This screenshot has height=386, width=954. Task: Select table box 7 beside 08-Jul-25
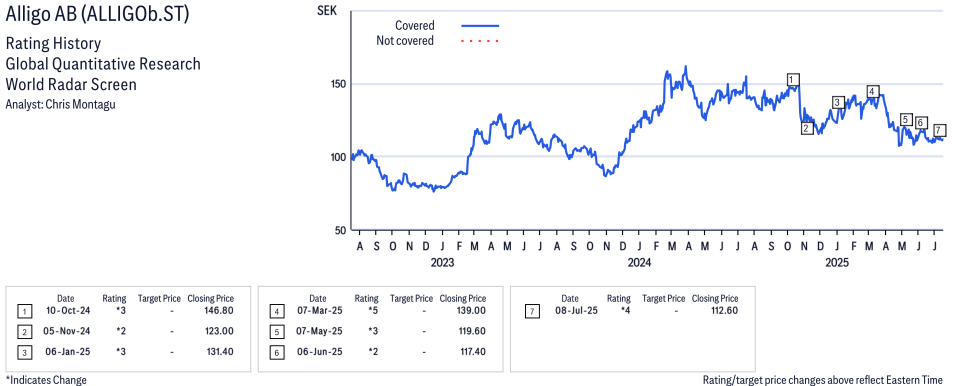532,312
